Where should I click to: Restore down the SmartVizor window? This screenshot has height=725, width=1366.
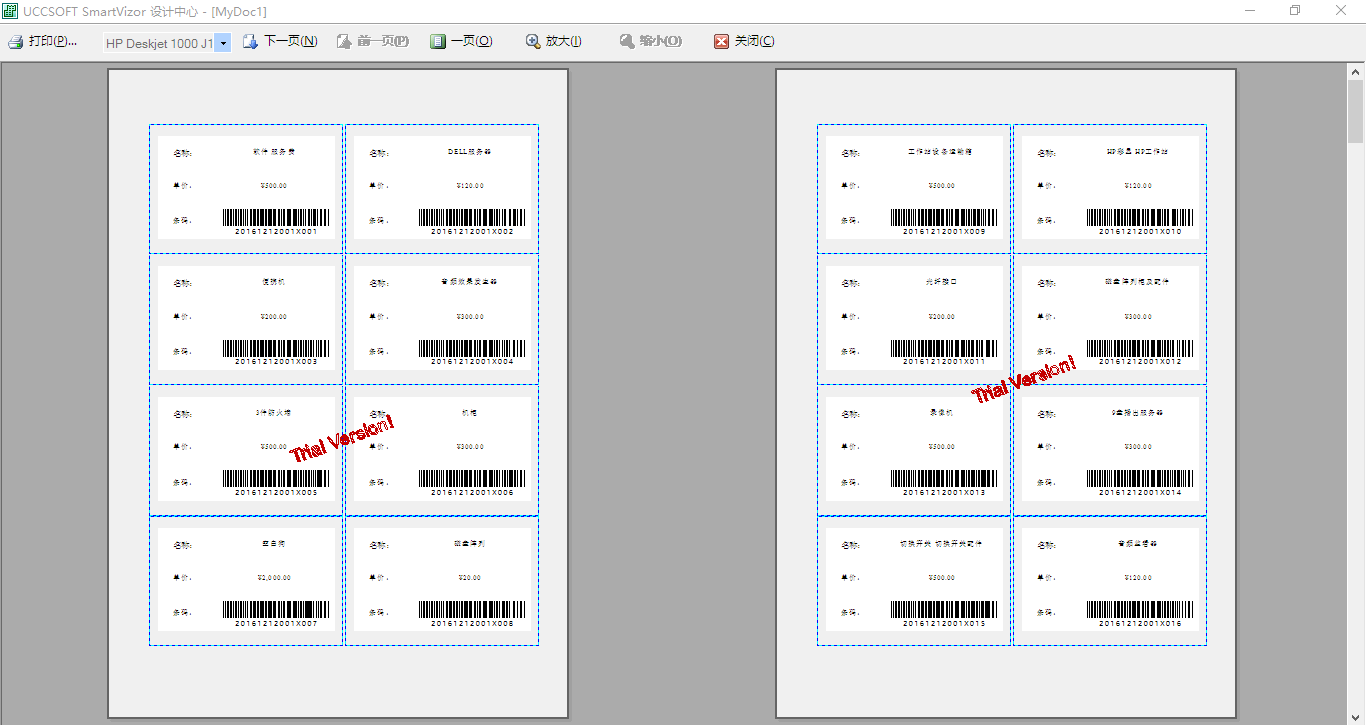(x=1295, y=11)
